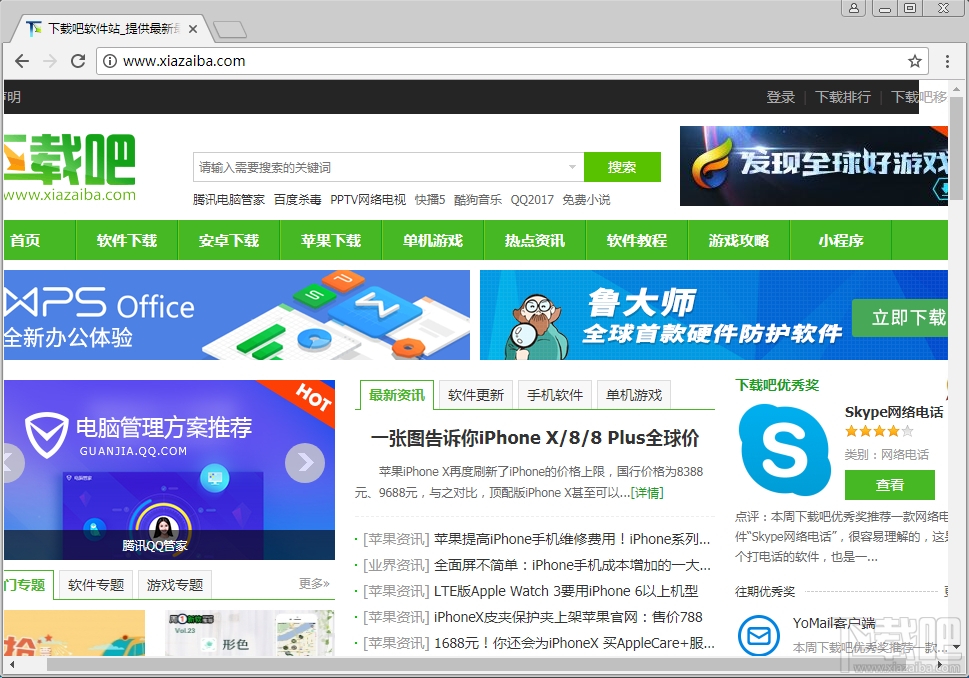Click the green 搜索 button
This screenshot has width=969, height=678.
(622, 167)
